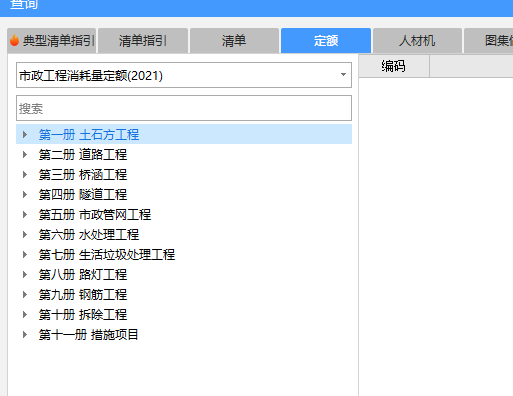Expand 第九册 钢筋工程 node
Viewport: 513px width, 396px height.
[x=25, y=294]
